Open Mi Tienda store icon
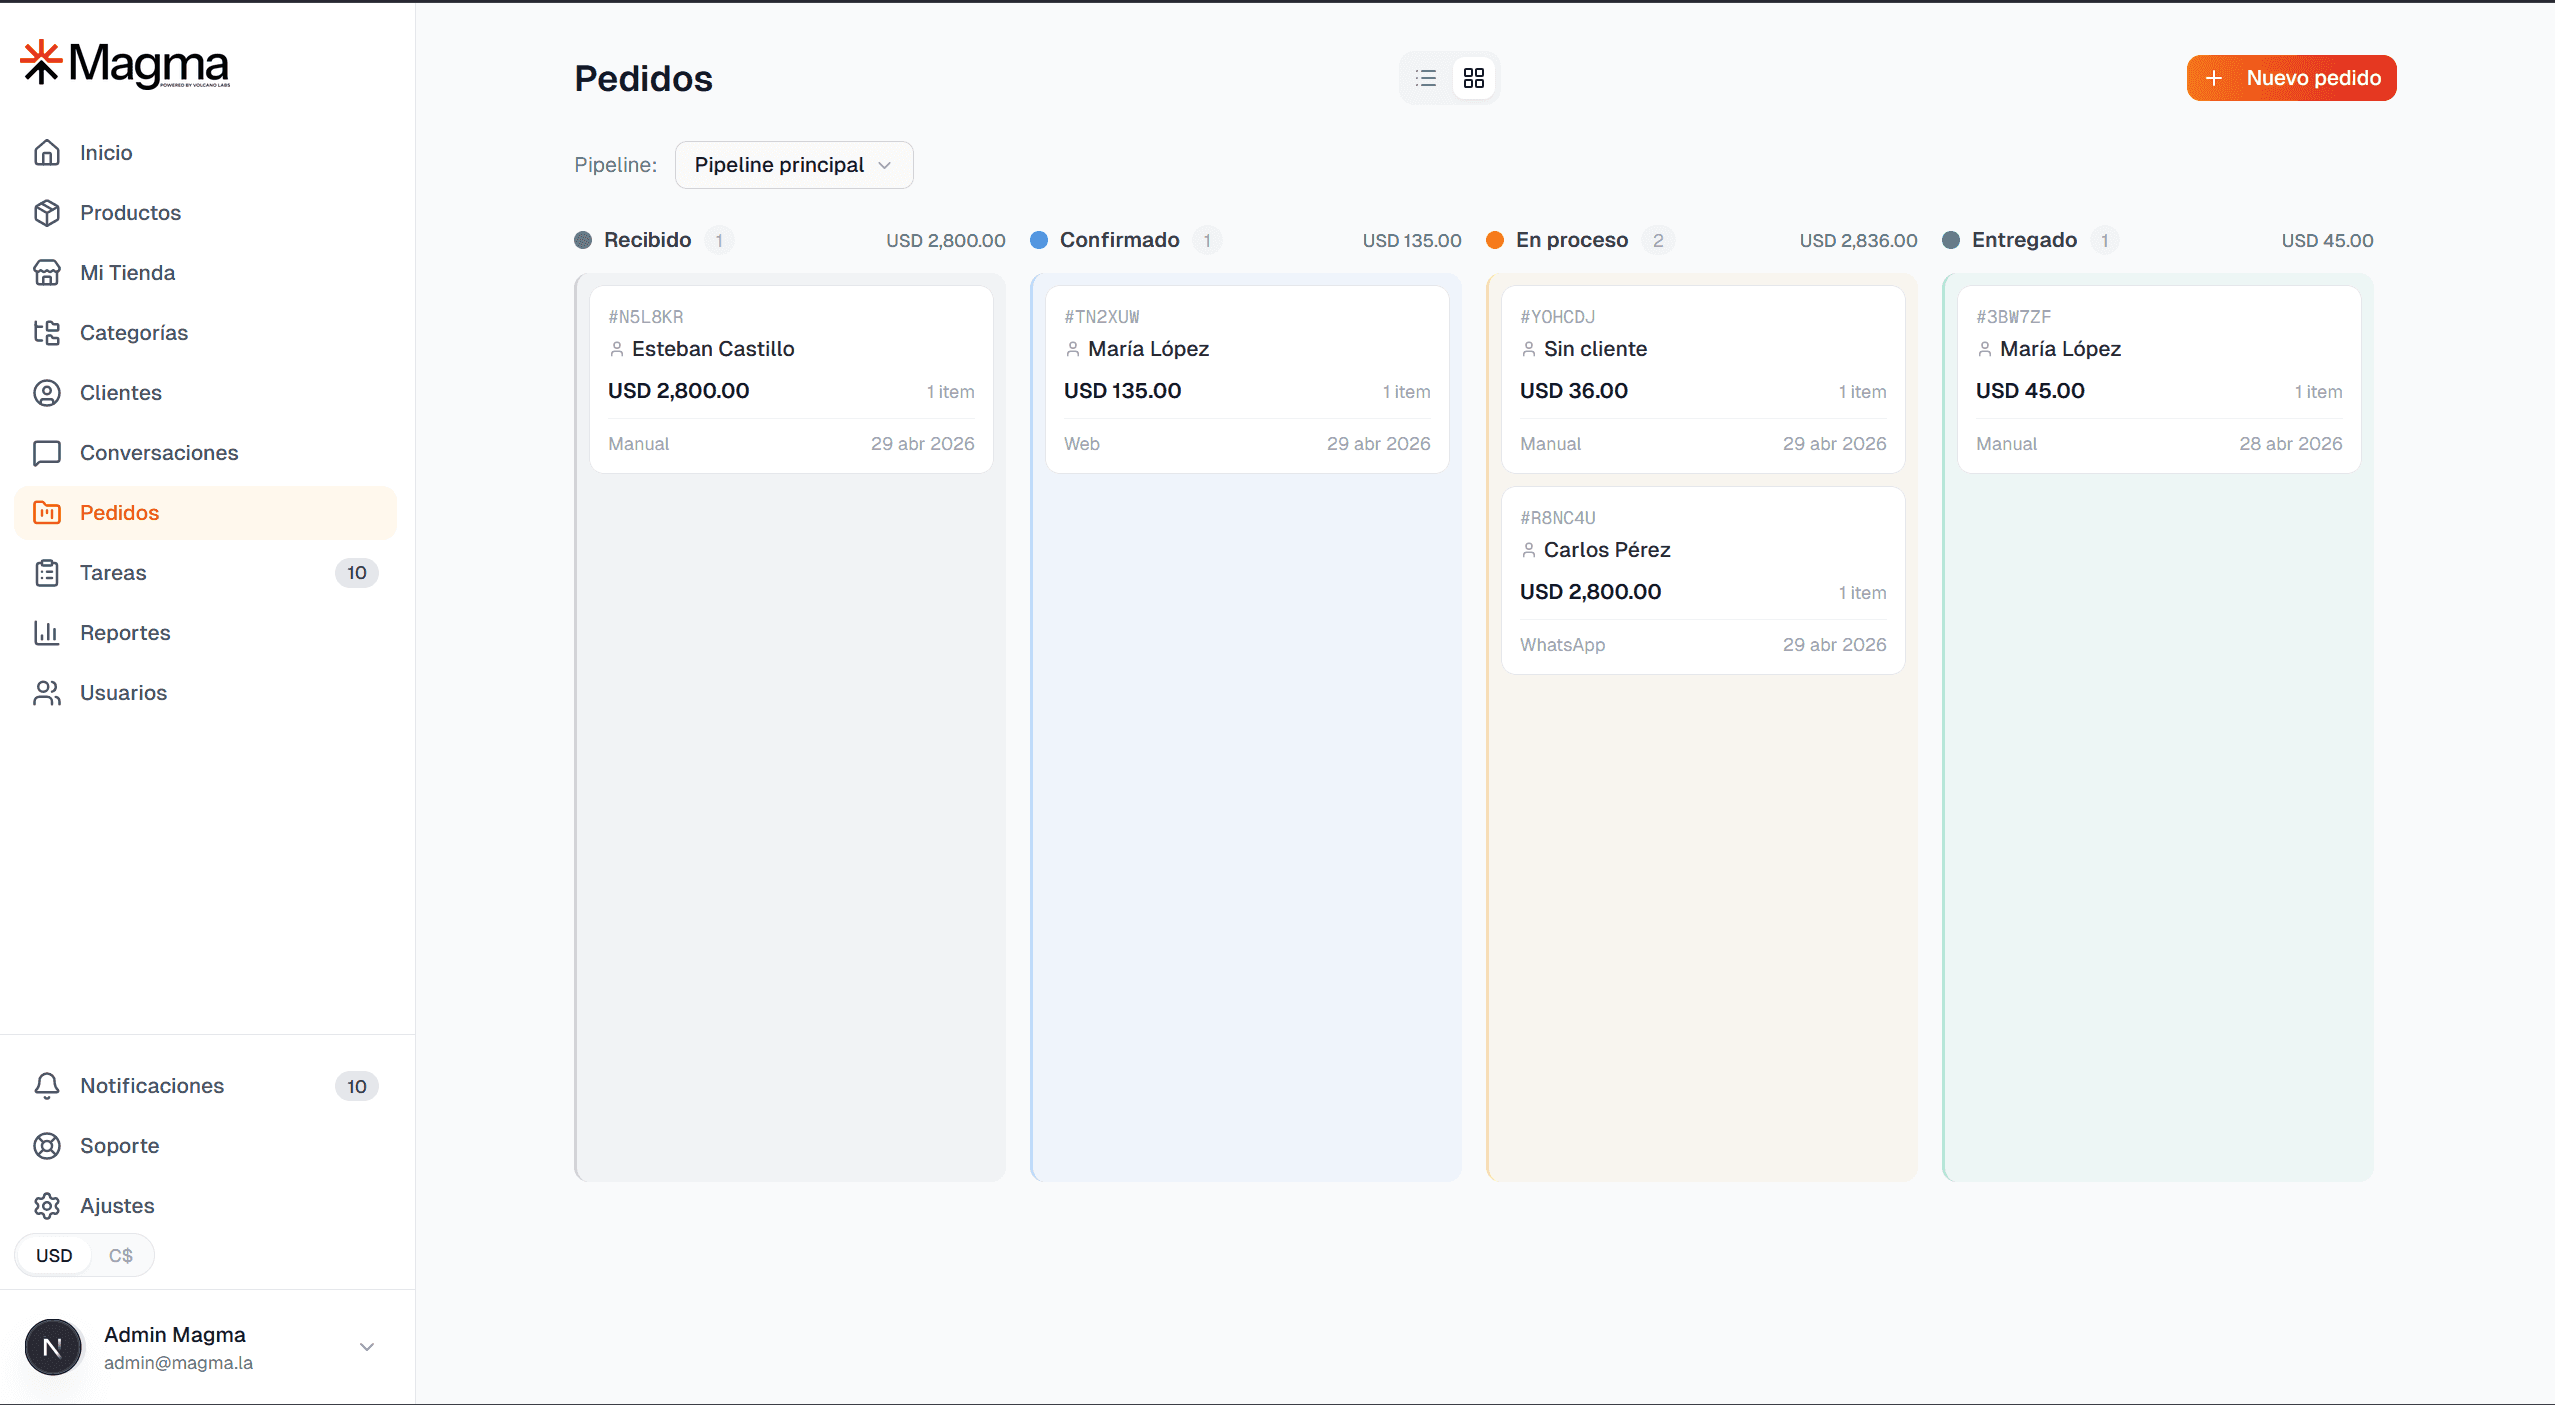 click(48, 272)
